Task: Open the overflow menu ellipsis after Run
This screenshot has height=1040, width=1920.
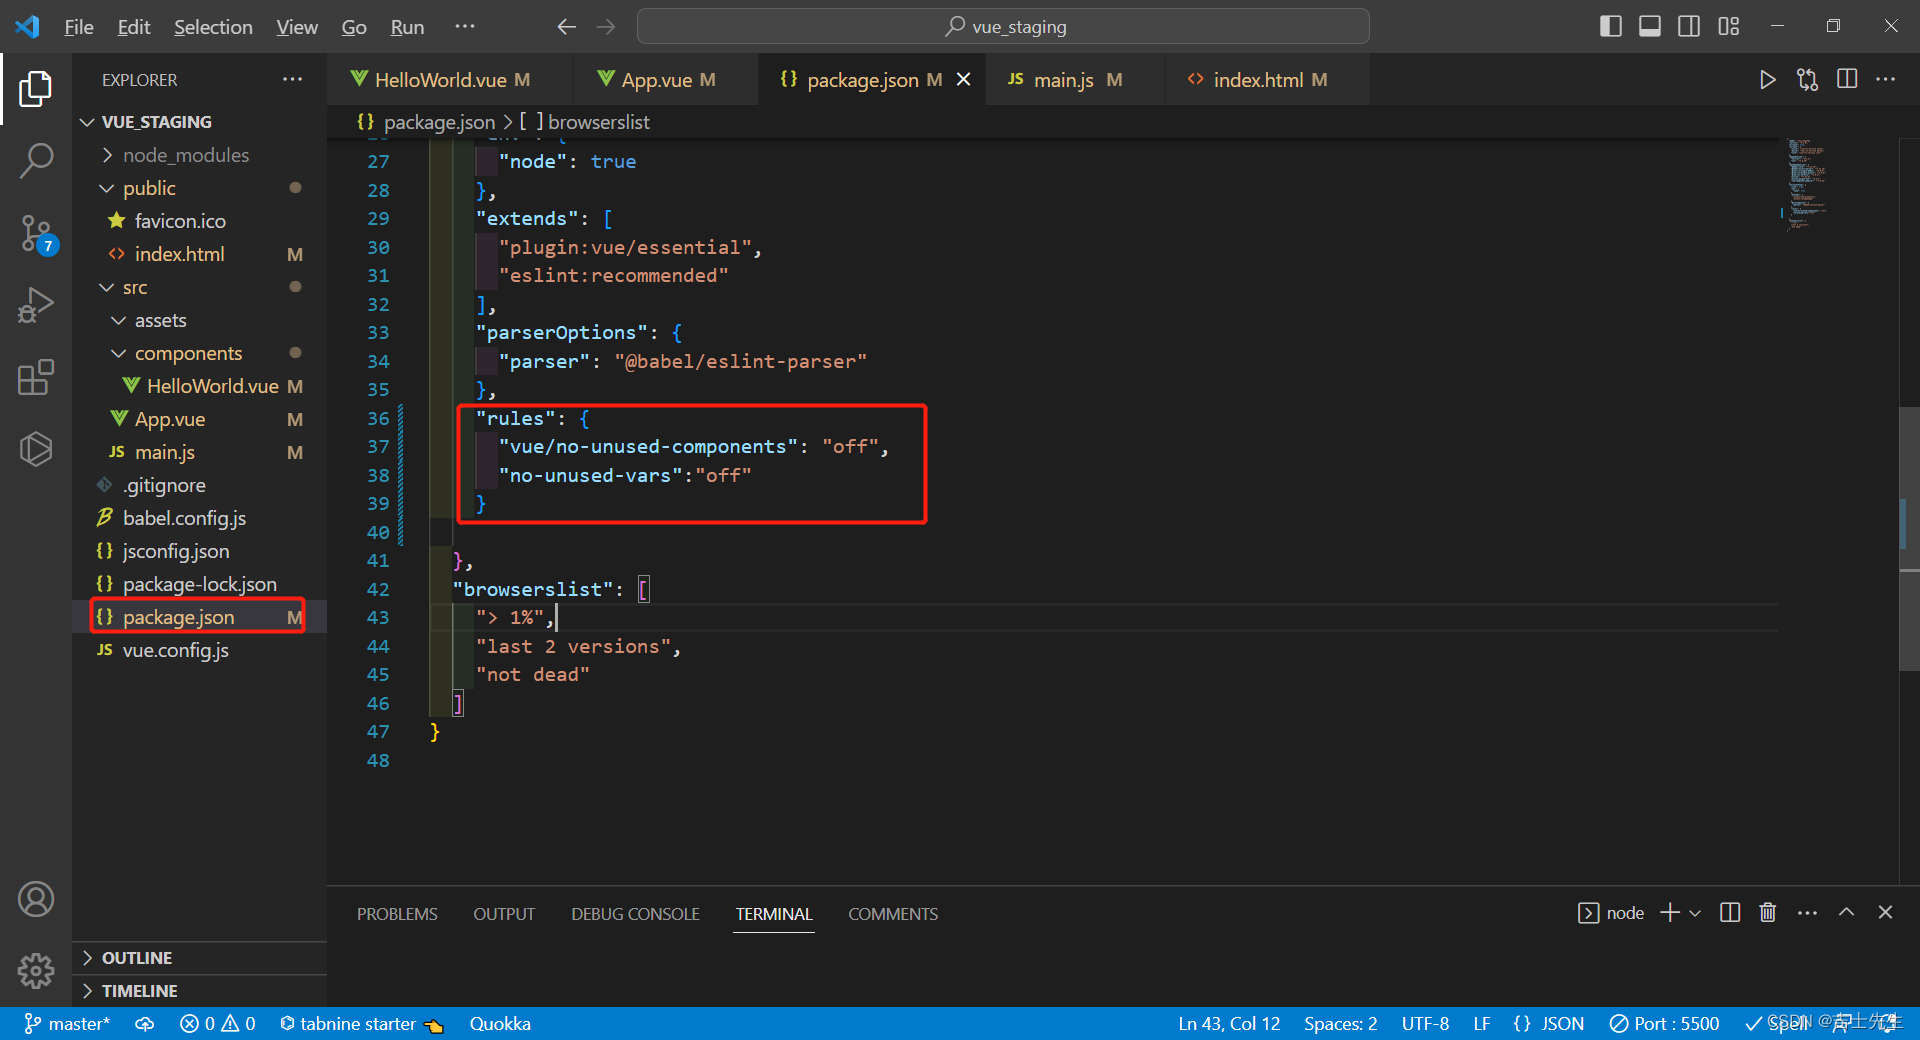Action: (465, 27)
